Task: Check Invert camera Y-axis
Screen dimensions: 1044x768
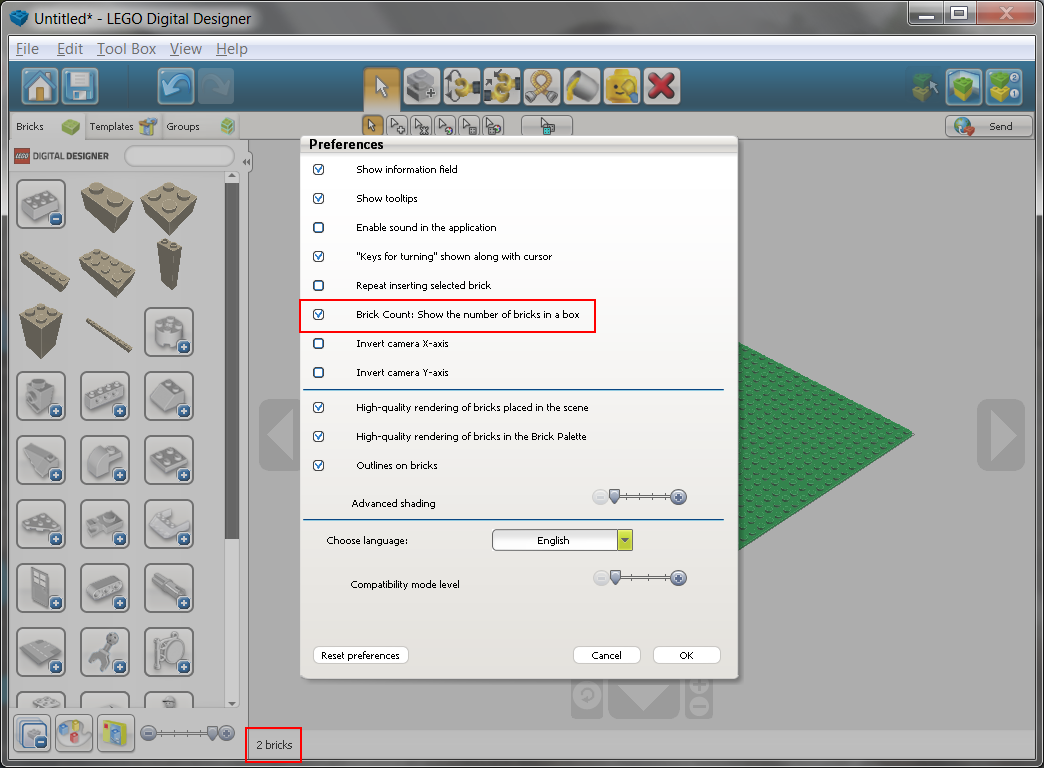Action: click(x=318, y=372)
